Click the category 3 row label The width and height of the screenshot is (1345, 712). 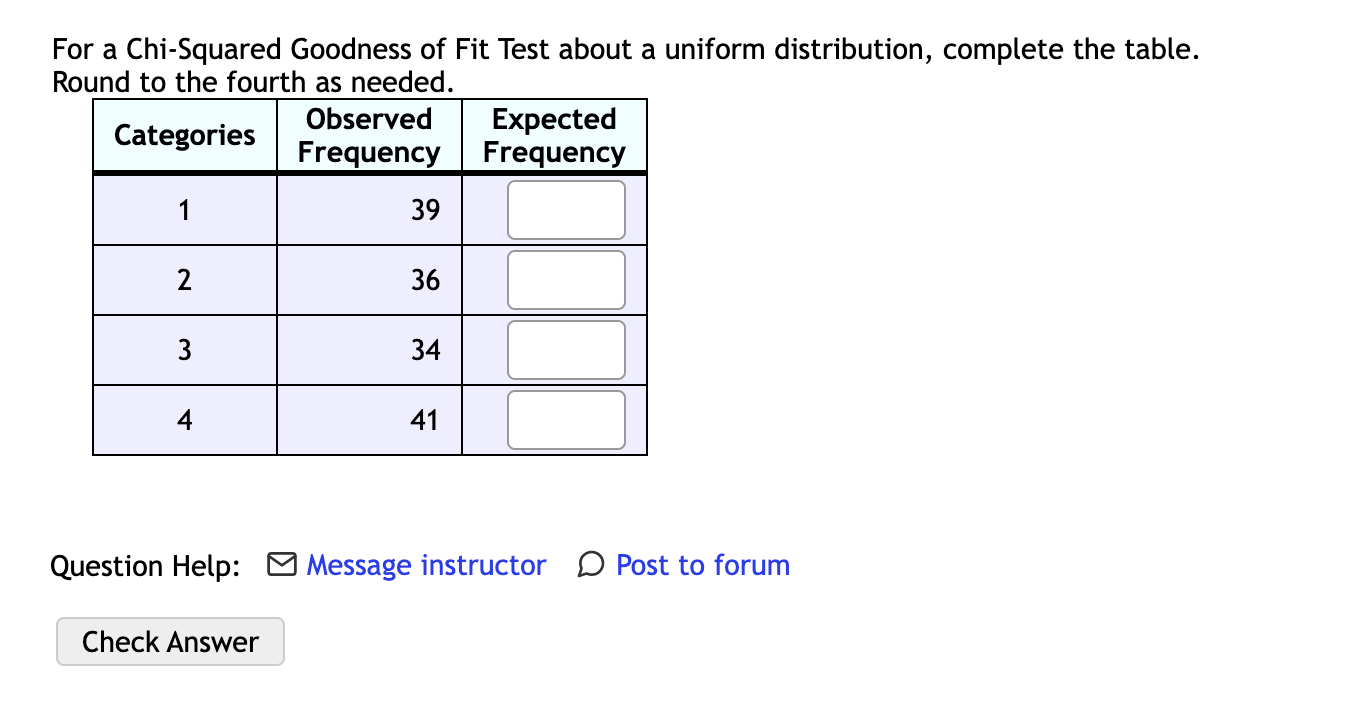pos(184,350)
